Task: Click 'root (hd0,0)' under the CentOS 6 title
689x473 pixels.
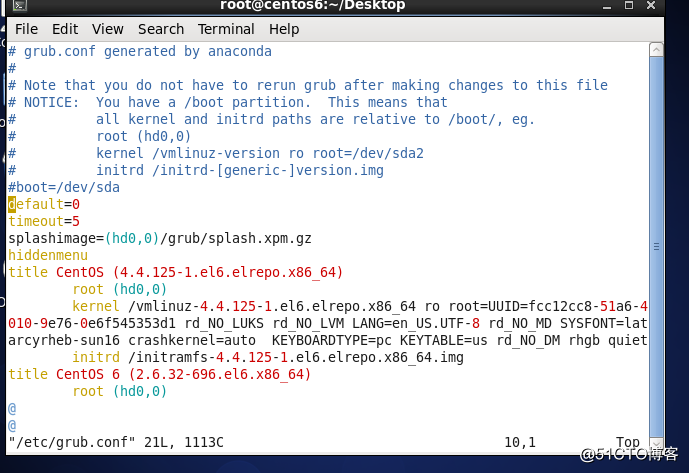Action: tap(120, 391)
